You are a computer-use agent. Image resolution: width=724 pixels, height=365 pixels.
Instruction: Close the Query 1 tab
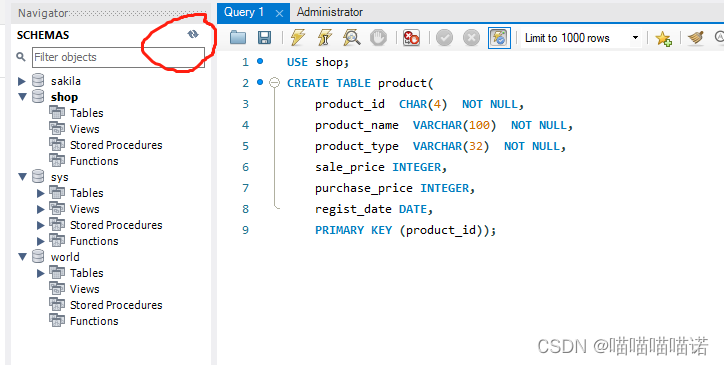pos(279,14)
